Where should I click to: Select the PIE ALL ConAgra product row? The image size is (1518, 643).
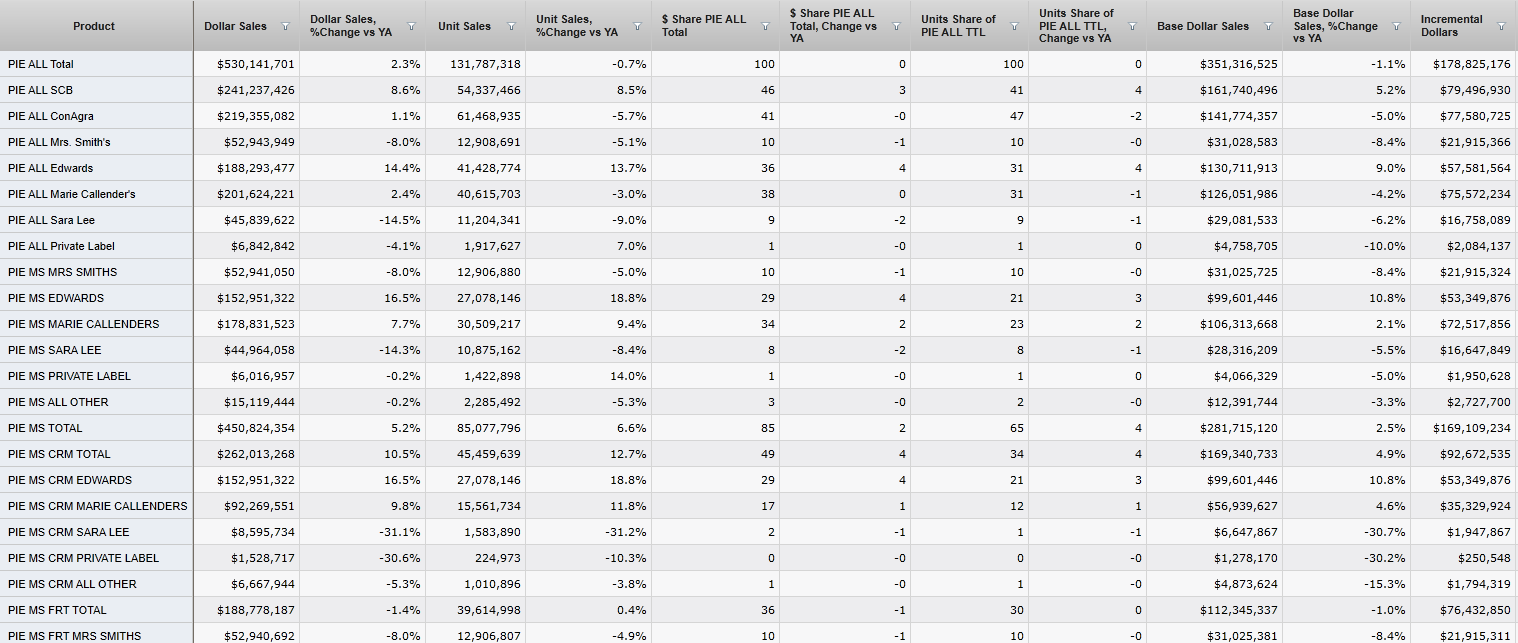click(47, 116)
